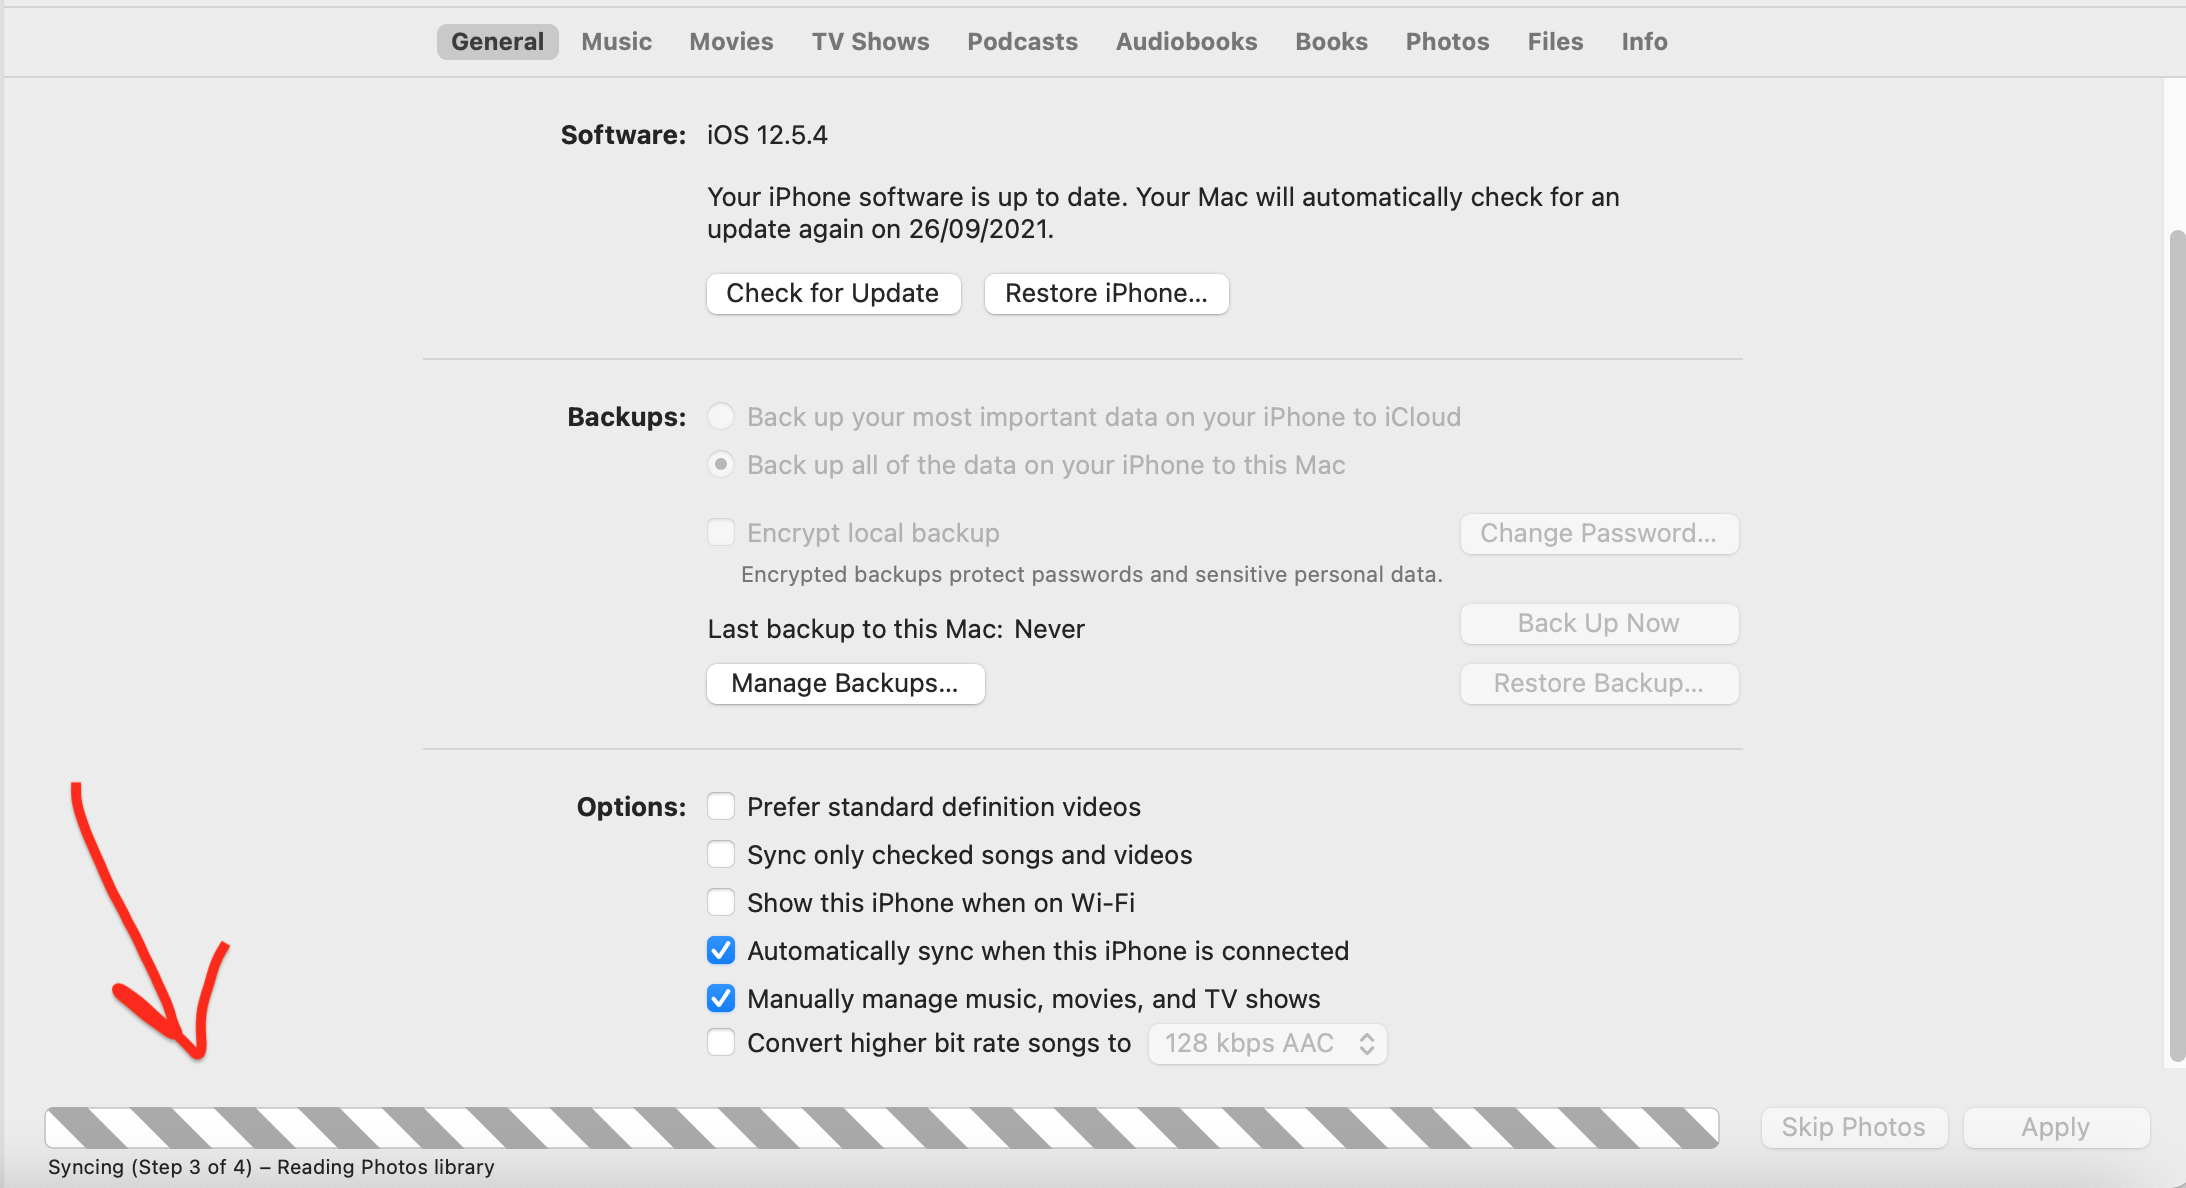The width and height of the screenshot is (2186, 1188).
Task: Open the Music tab
Action: [616, 42]
